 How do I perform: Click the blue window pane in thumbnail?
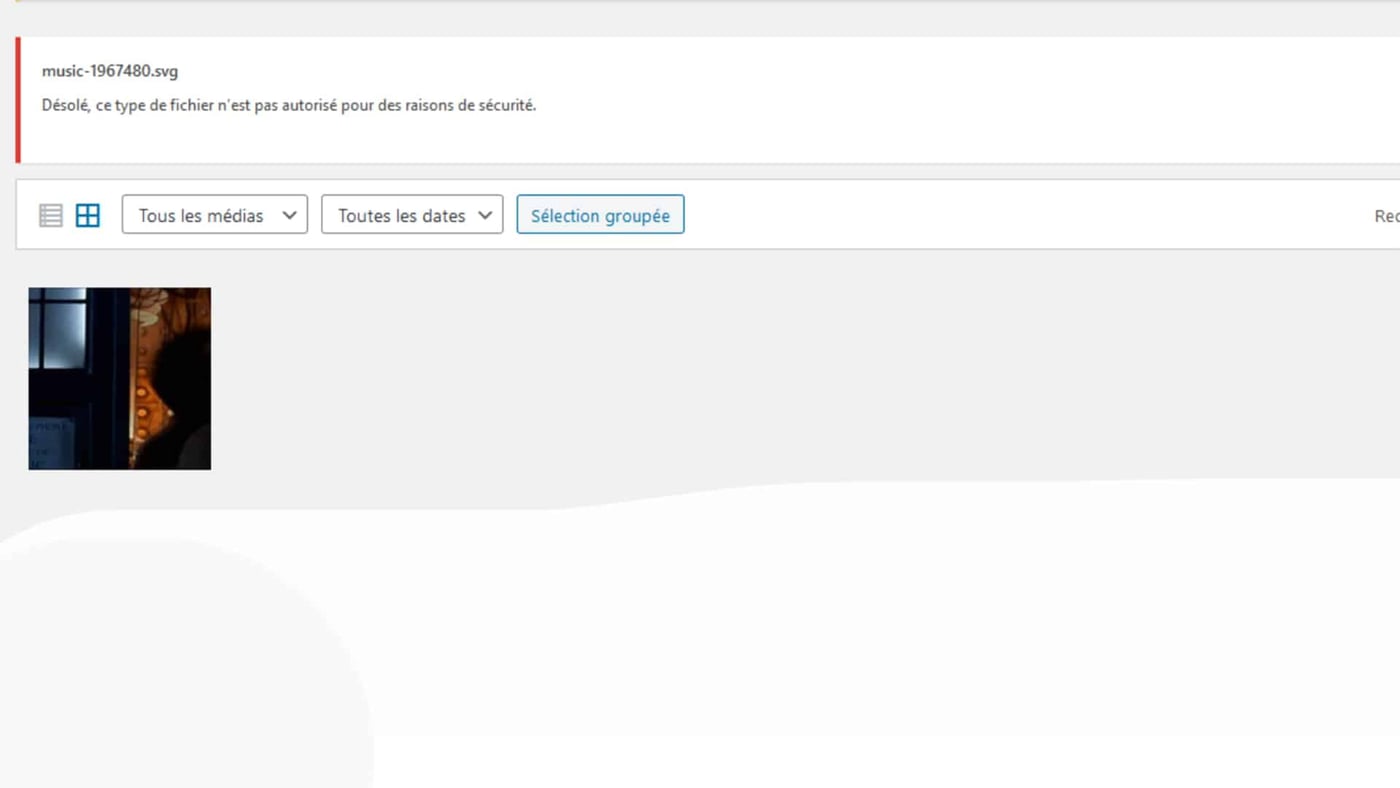63,335
